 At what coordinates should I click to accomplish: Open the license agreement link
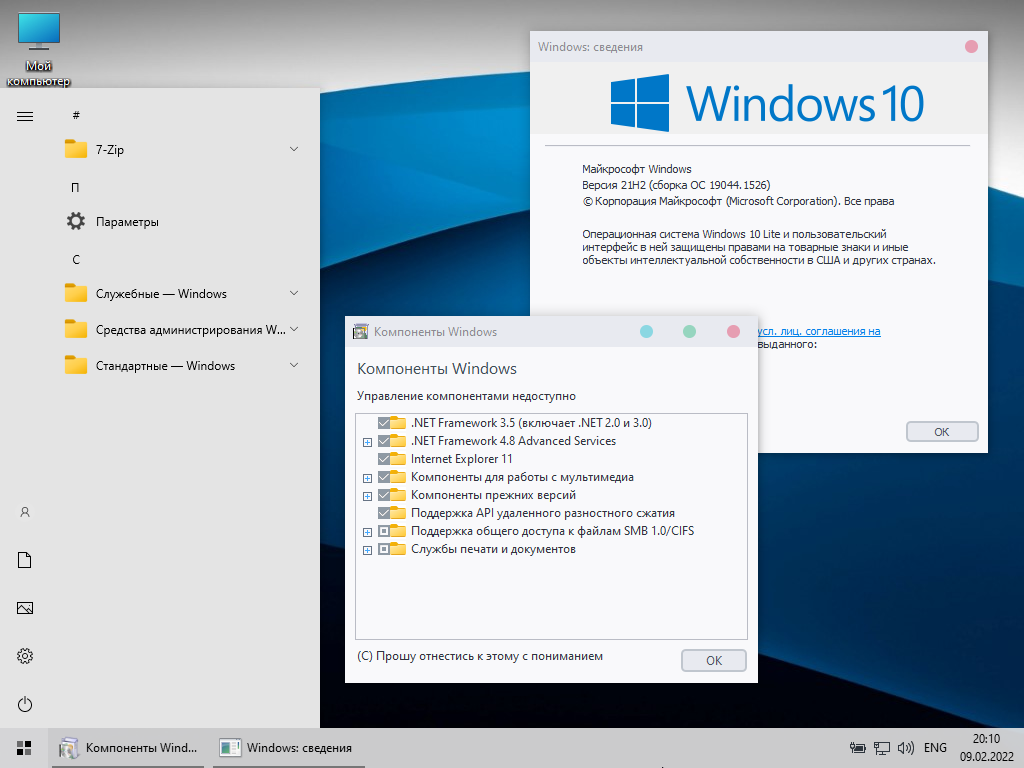820,332
